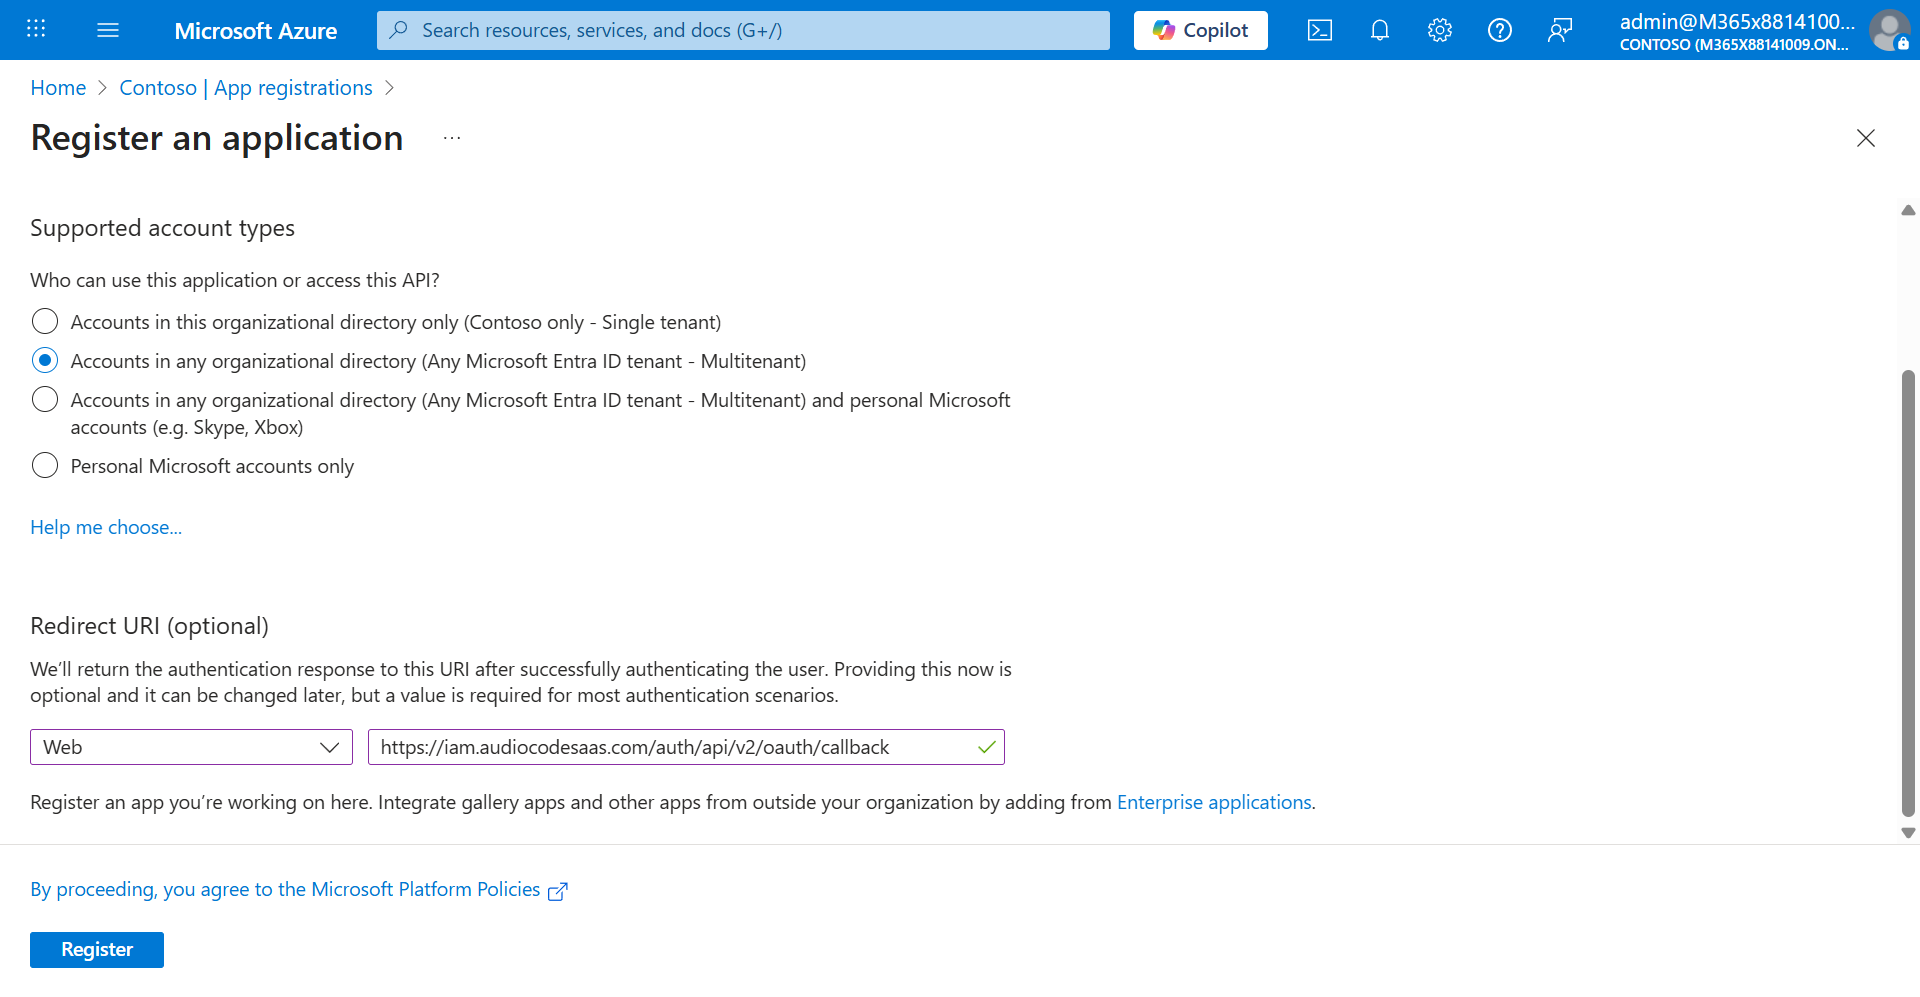Expand the Web platform dropdown
The width and height of the screenshot is (1920, 997).
click(x=191, y=747)
